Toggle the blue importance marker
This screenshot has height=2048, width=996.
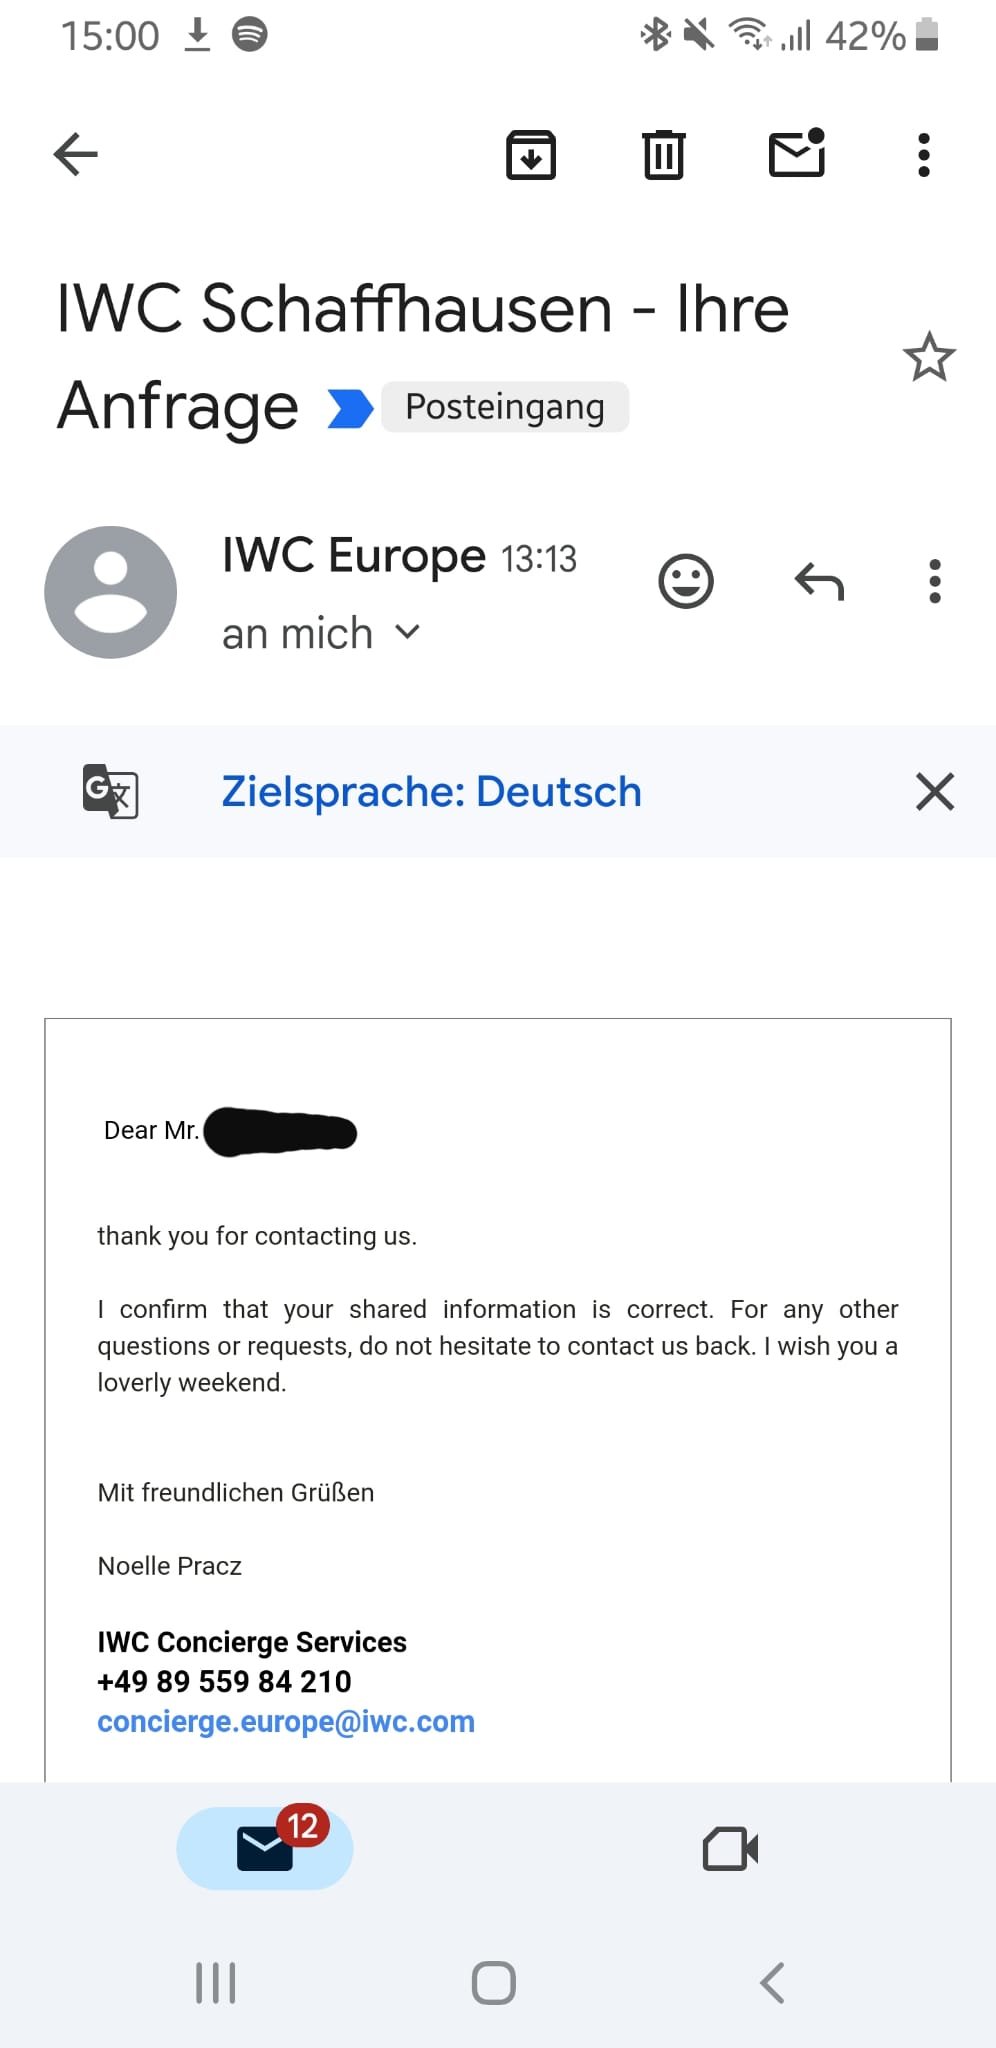[349, 408]
